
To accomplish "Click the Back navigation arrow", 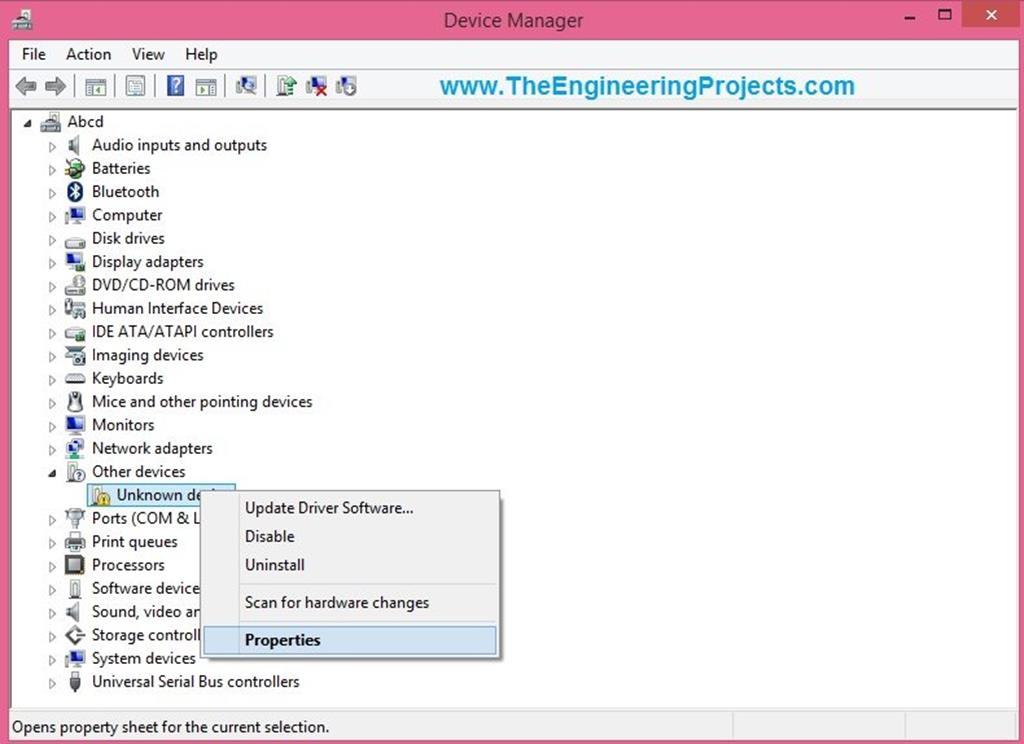I will [25, 86].
